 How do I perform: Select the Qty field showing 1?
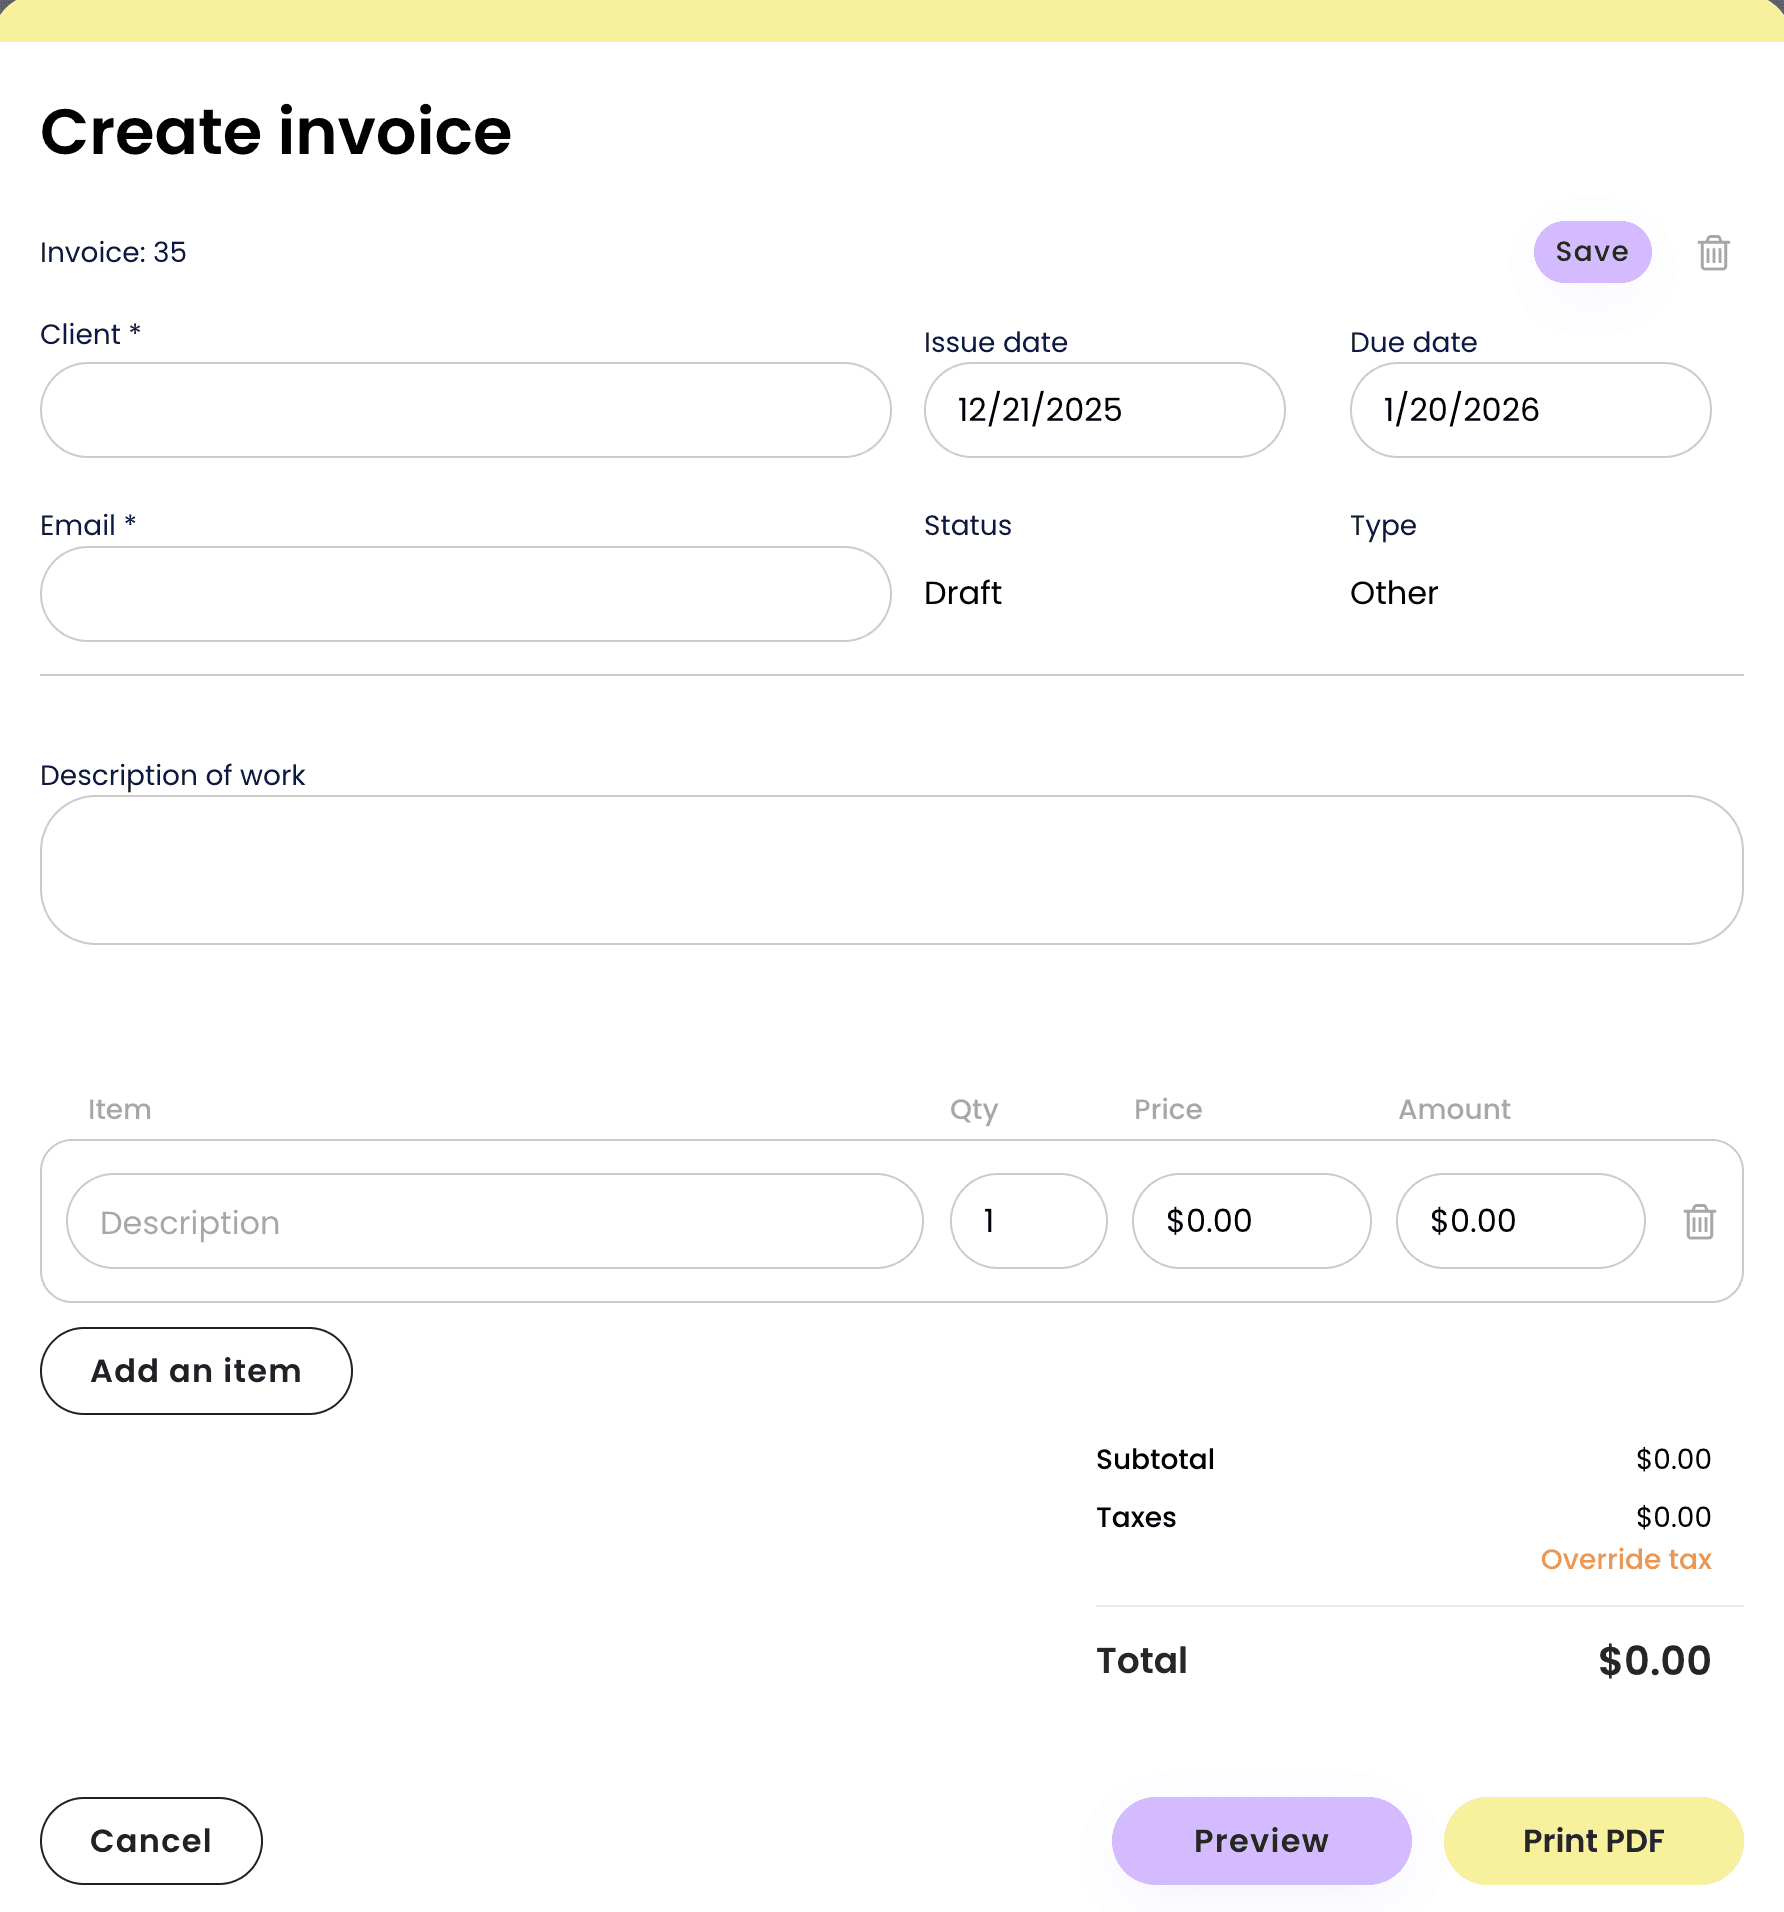(x=1028, y=1221)
